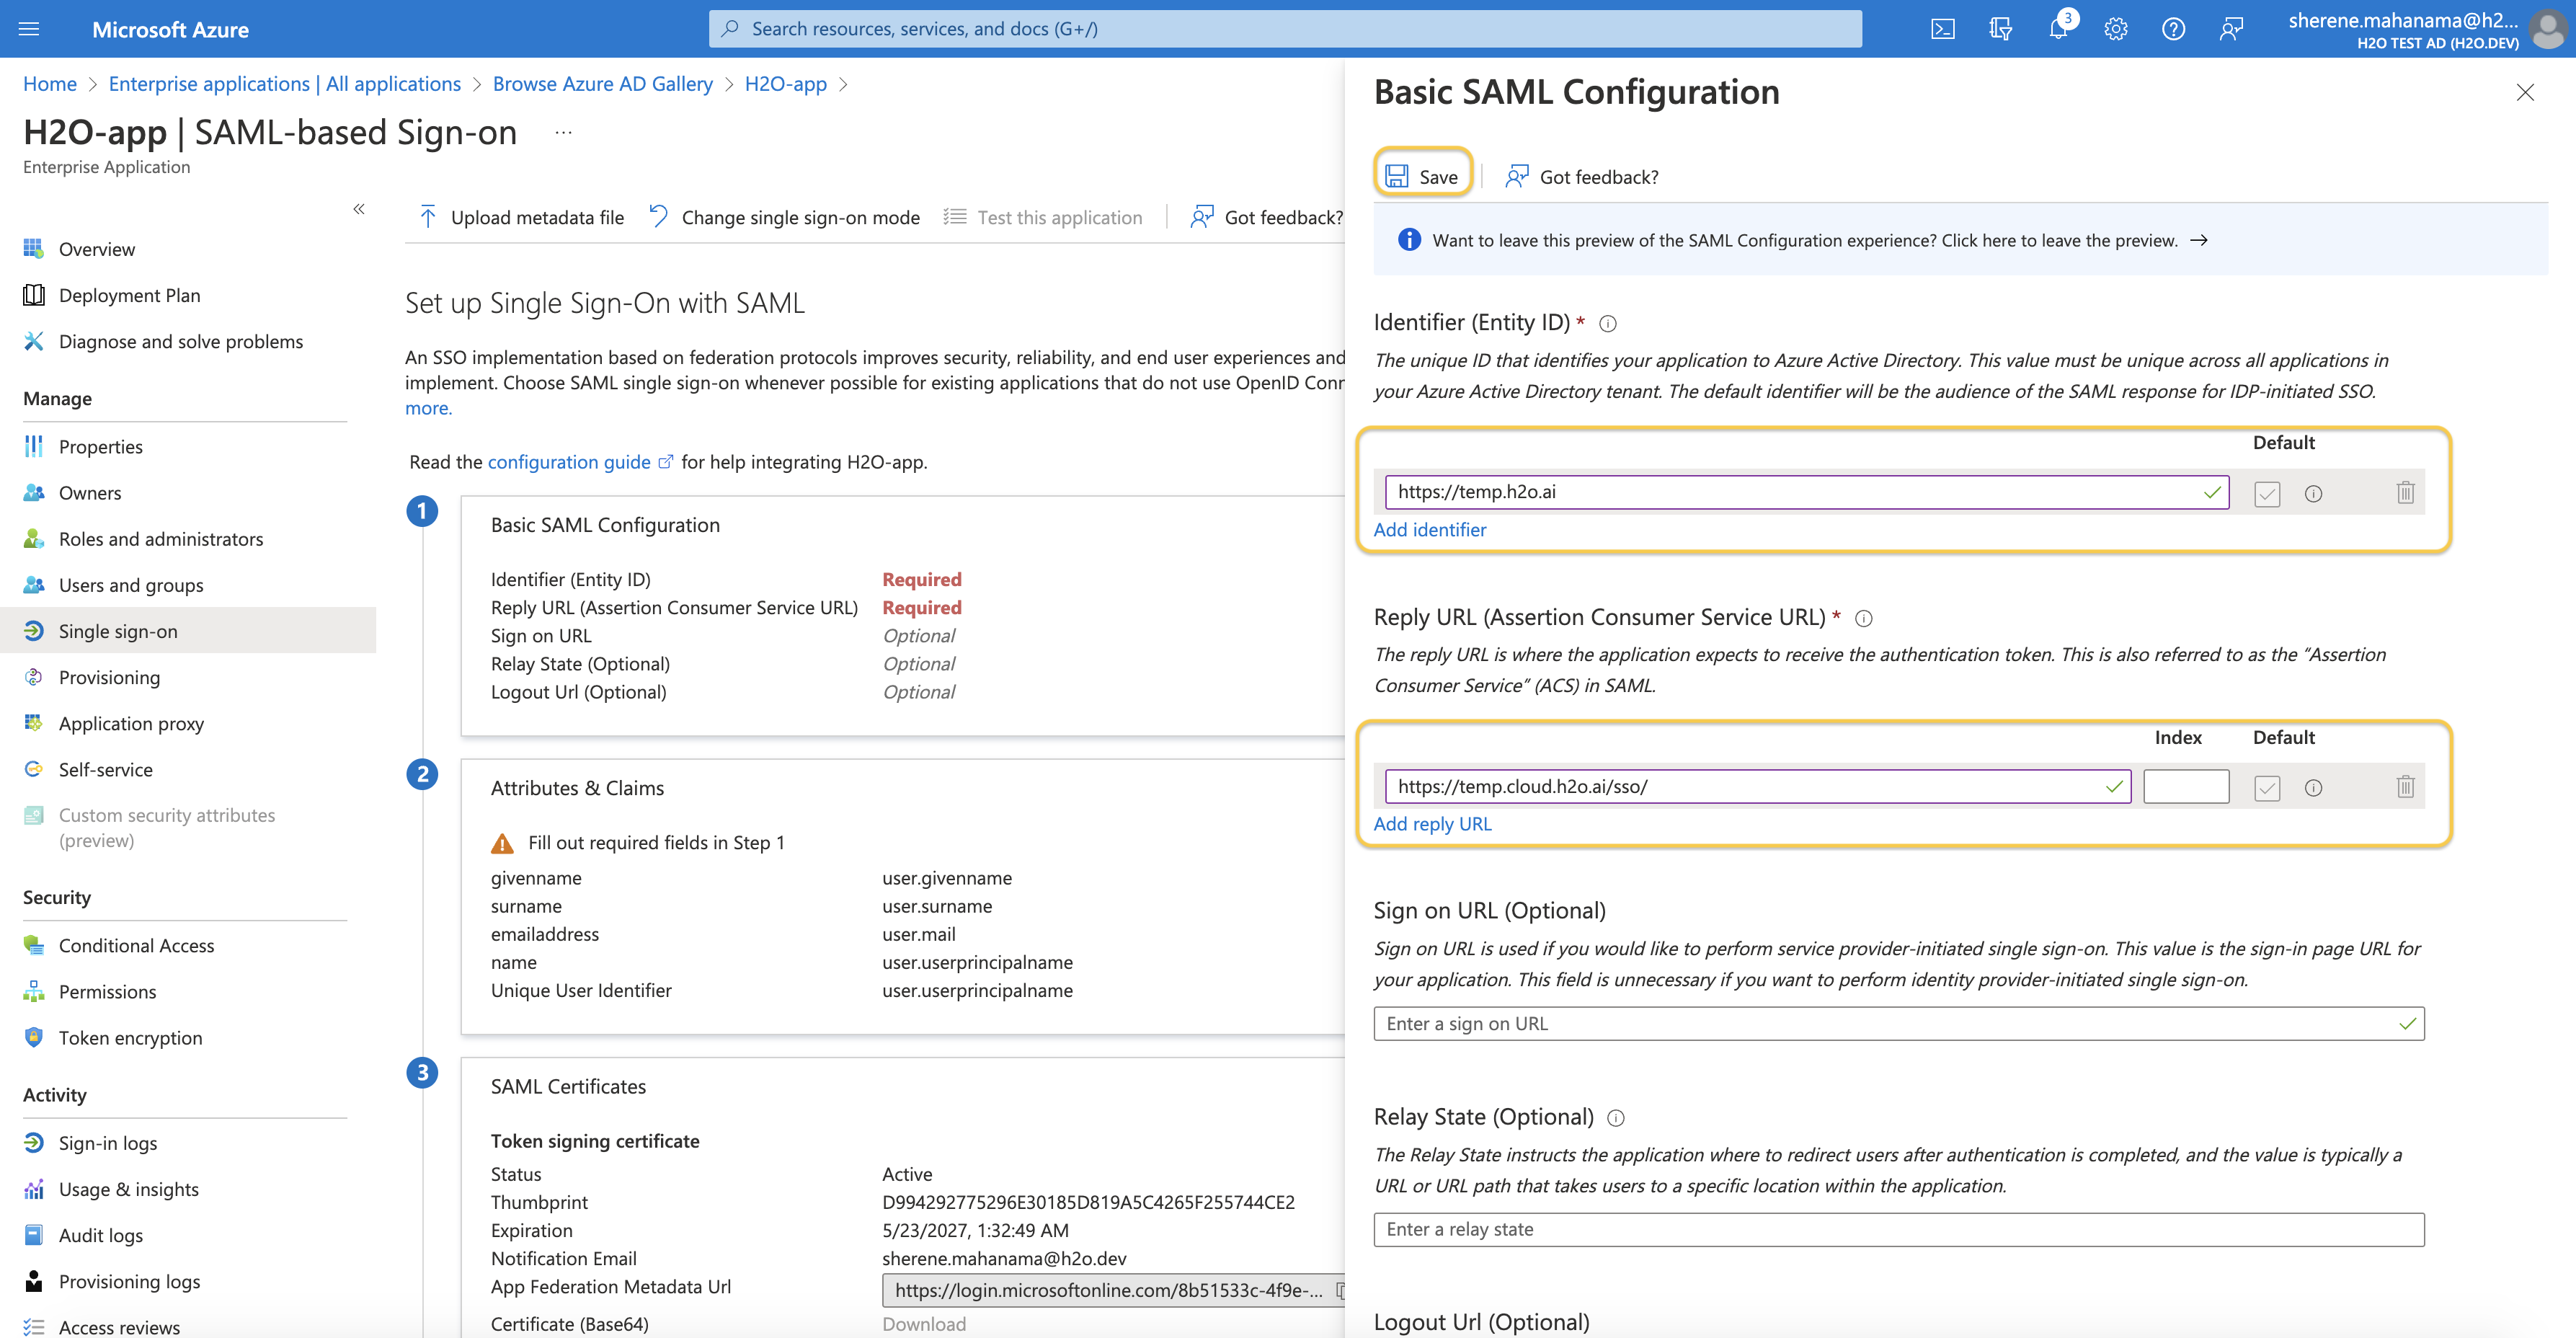Toggle Default checkbox for identifier
The image size is (2576, 1338).
pos(2267,494)
